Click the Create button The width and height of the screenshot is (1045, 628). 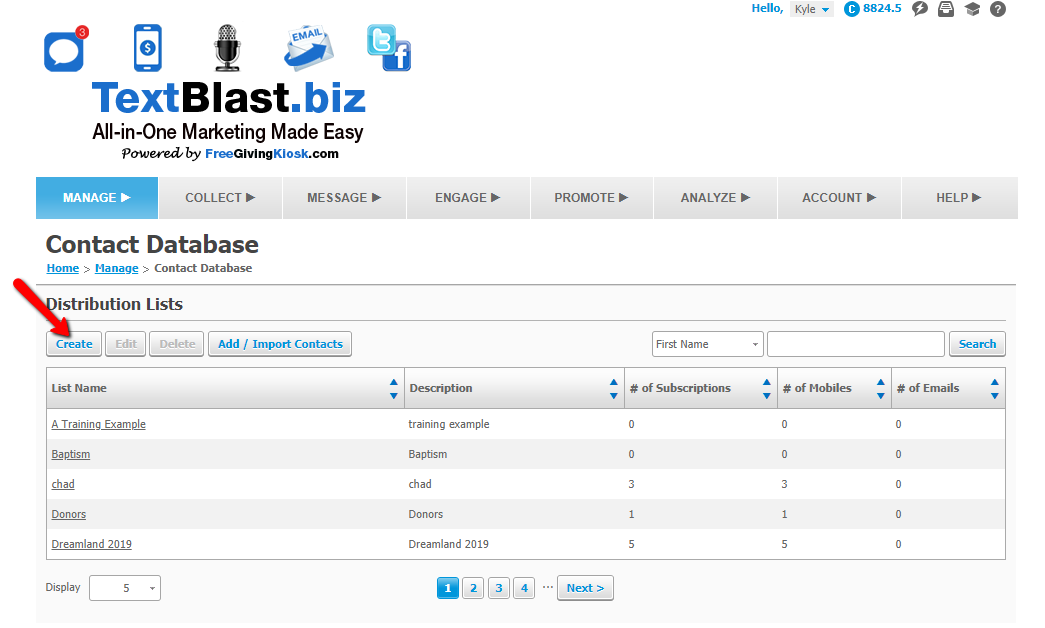pyautogui.click(x=74, y=344)
